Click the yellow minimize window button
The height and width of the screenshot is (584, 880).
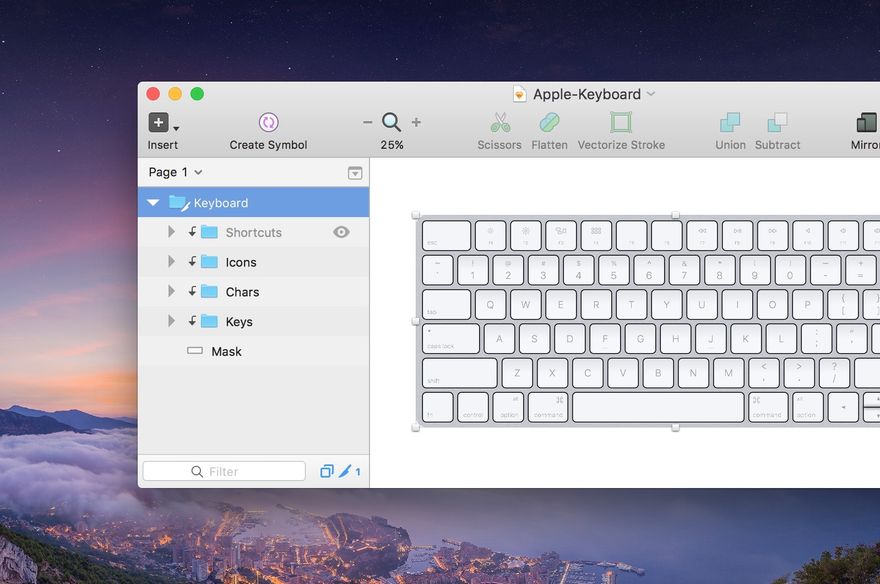tap(175, 94)
